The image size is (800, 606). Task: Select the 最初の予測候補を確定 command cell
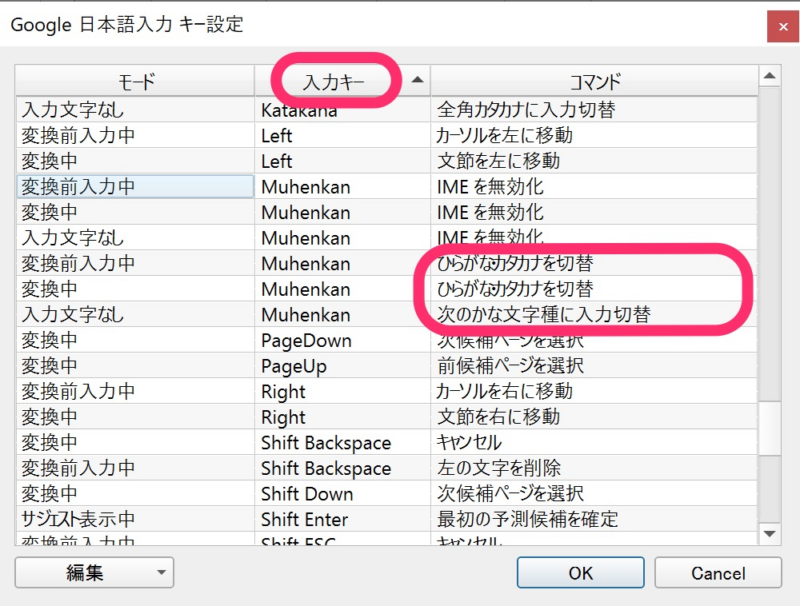[594, 519]
